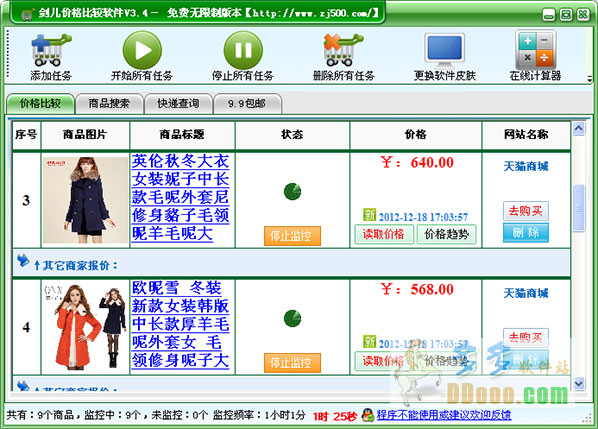The image size is (598, 429).
Task: Open Change Software Skin (更换软件皮肤) monitor icon
Action: pyautogui.click(x=445, y=51)
